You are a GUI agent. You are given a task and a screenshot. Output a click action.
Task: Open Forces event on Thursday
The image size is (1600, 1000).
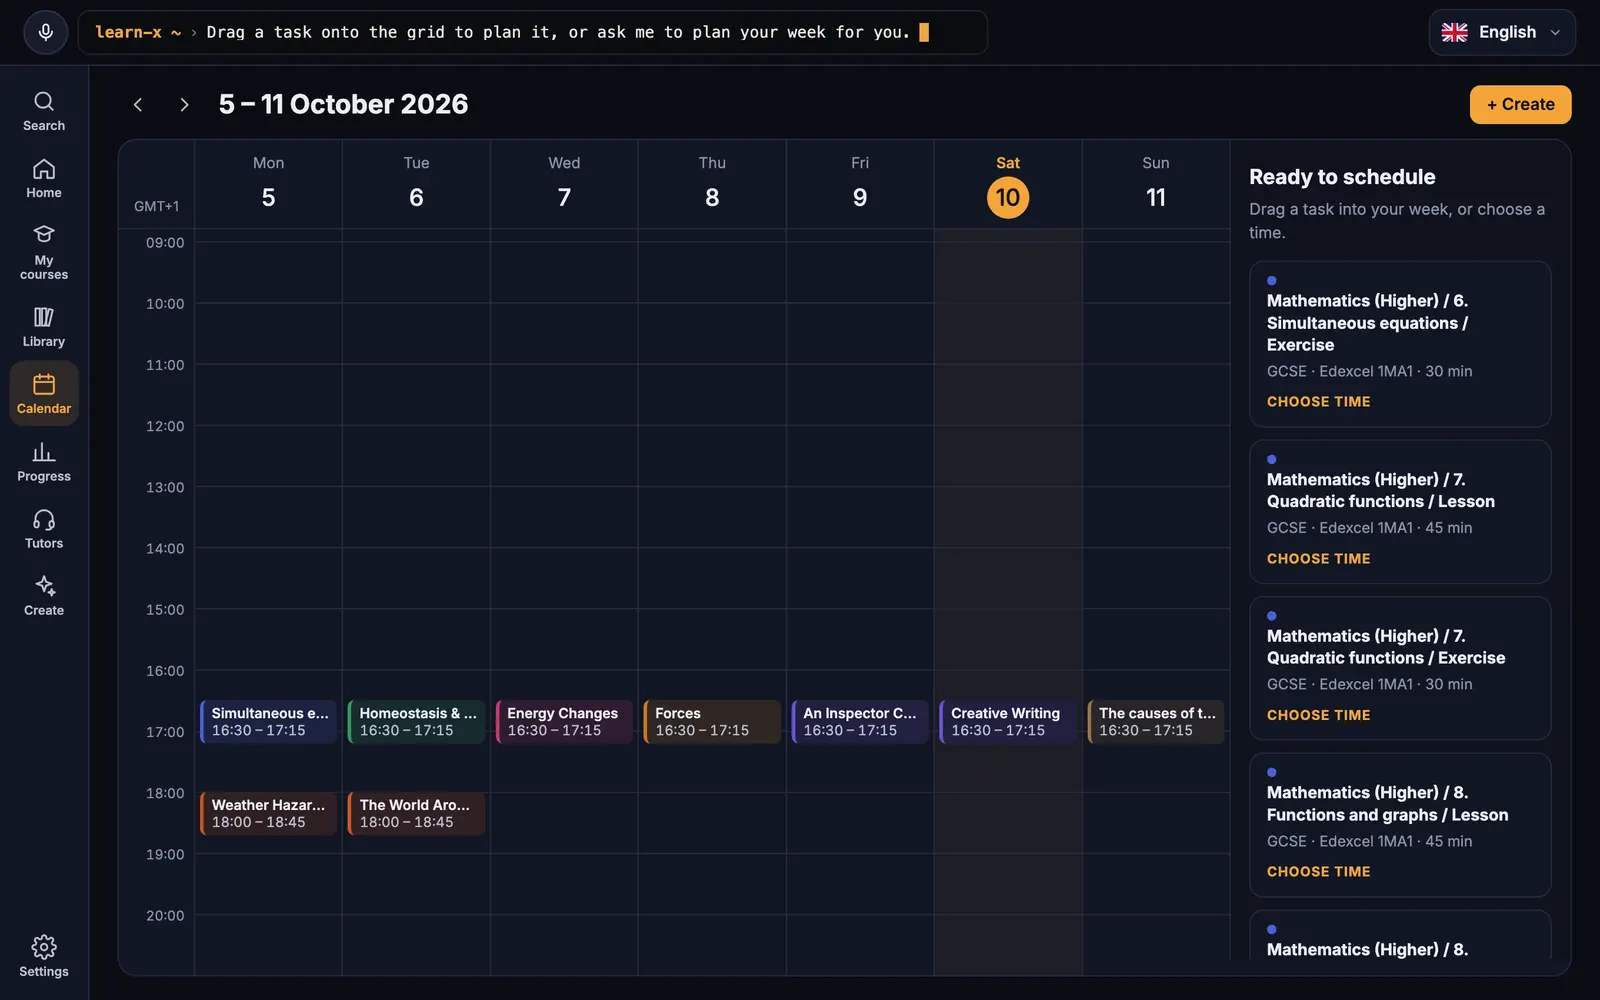[712, 721]
